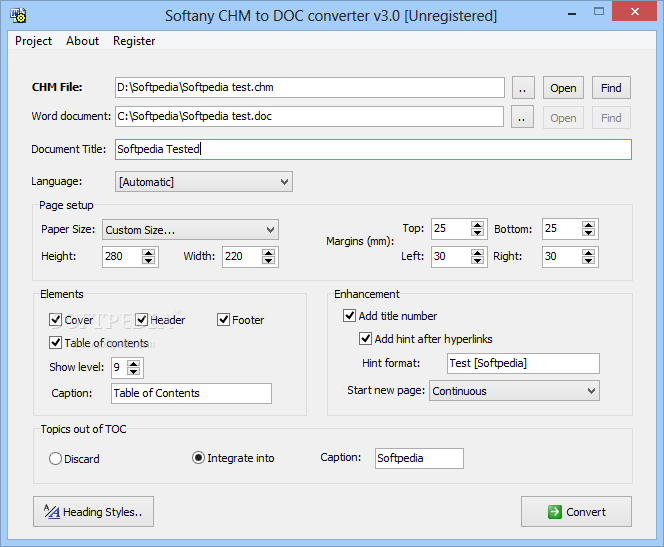Open the About menu
Viewport: 664px width, 547px height.
pos(82,41)
